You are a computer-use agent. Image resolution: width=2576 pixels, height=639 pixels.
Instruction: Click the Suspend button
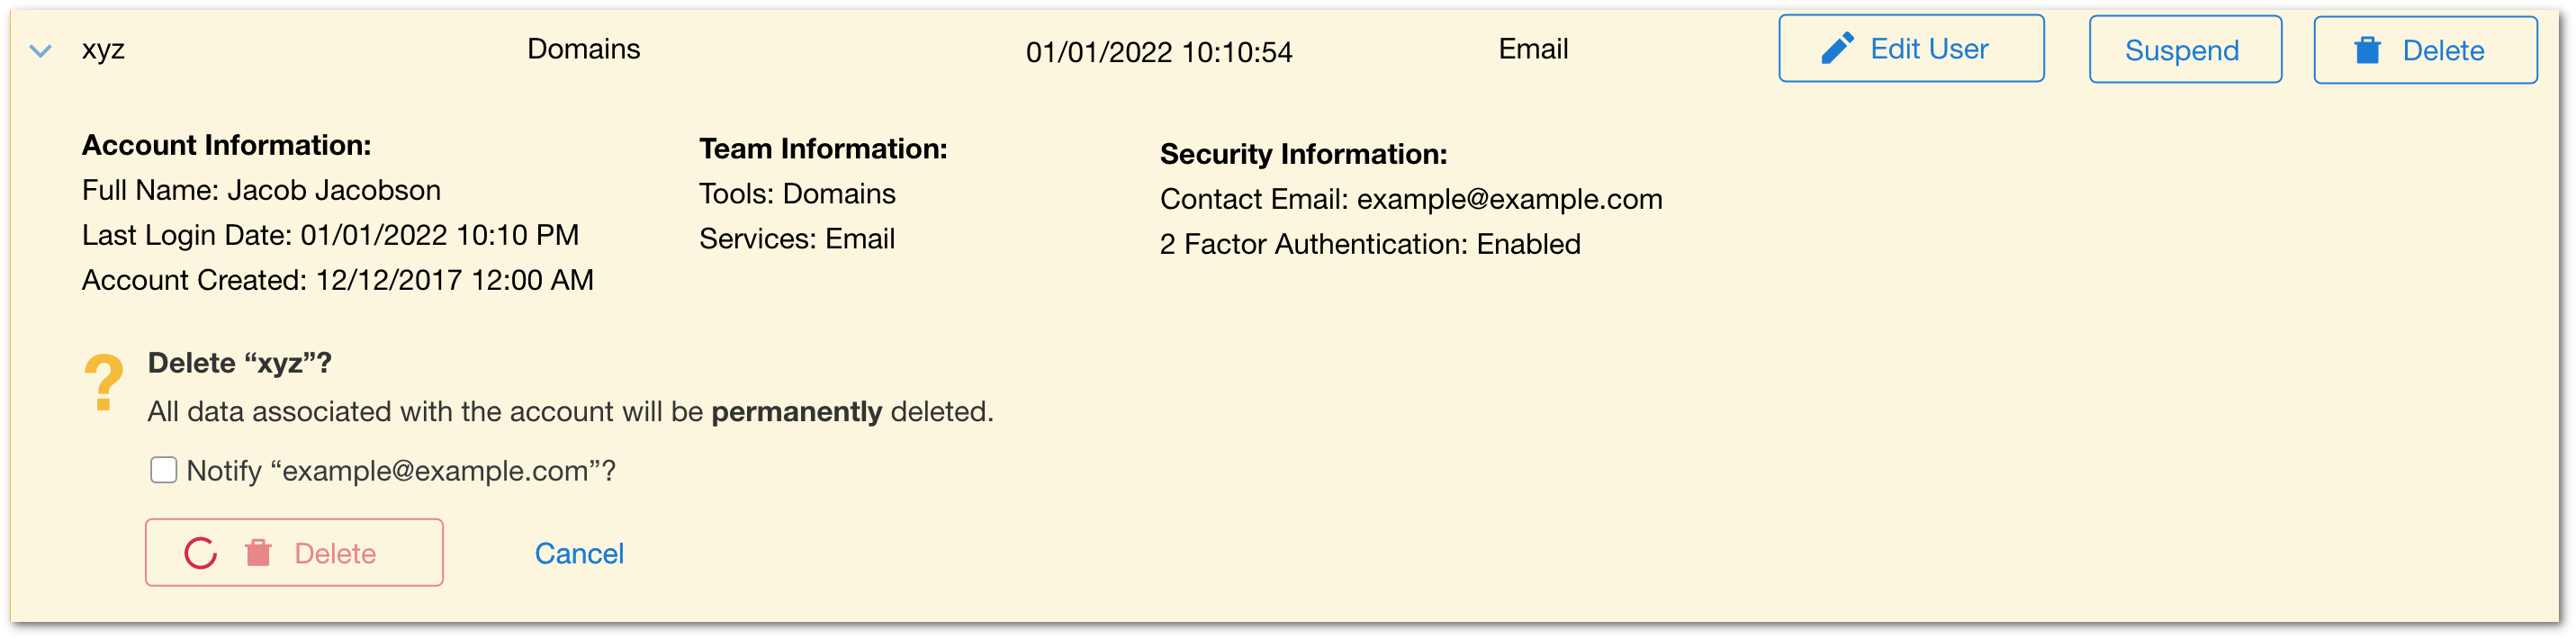click(x=2185, y=50)
